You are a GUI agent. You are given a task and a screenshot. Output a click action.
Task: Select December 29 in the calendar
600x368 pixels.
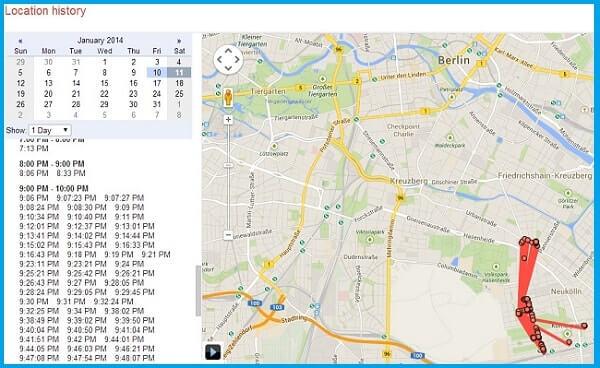[x=20, y=62]
